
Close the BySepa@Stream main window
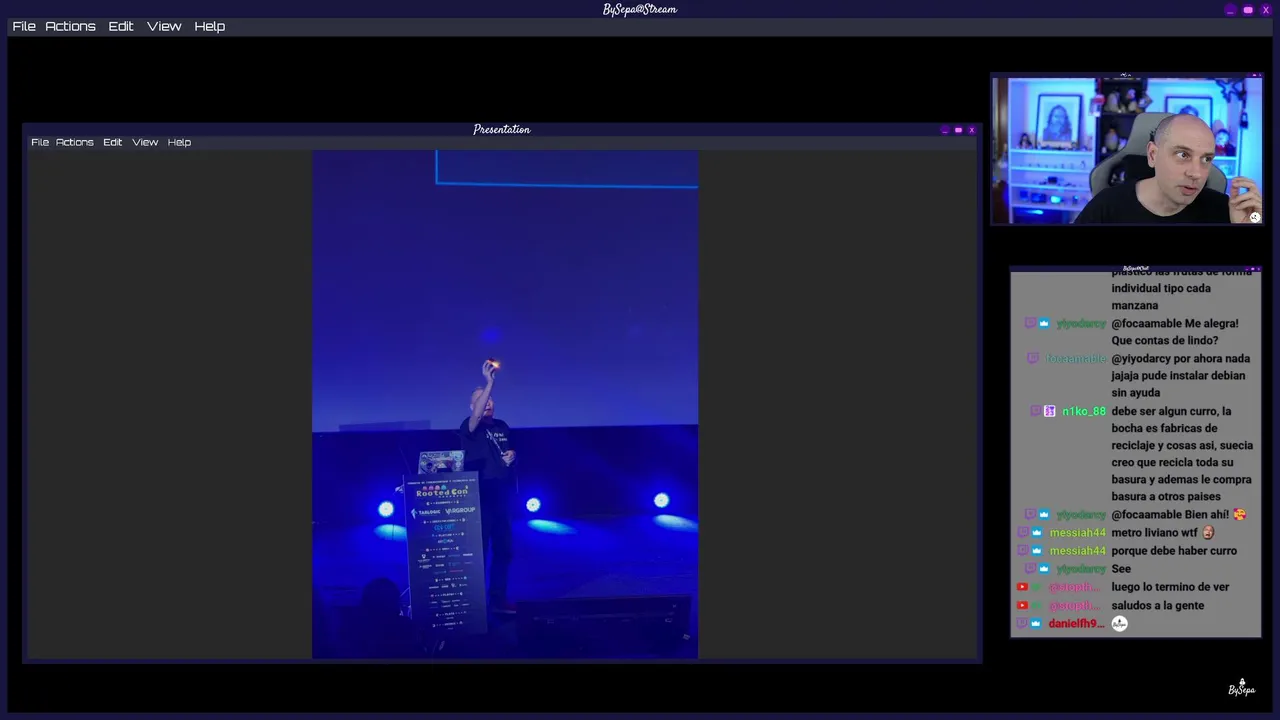(x=1265, y=10)
